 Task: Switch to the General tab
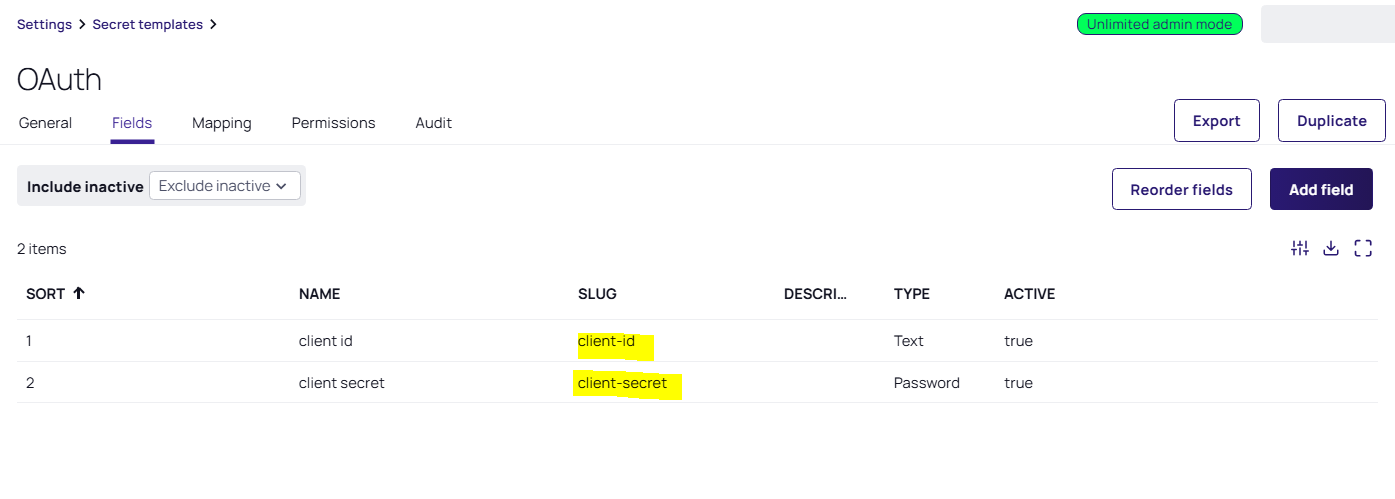(x=45, y=123)
